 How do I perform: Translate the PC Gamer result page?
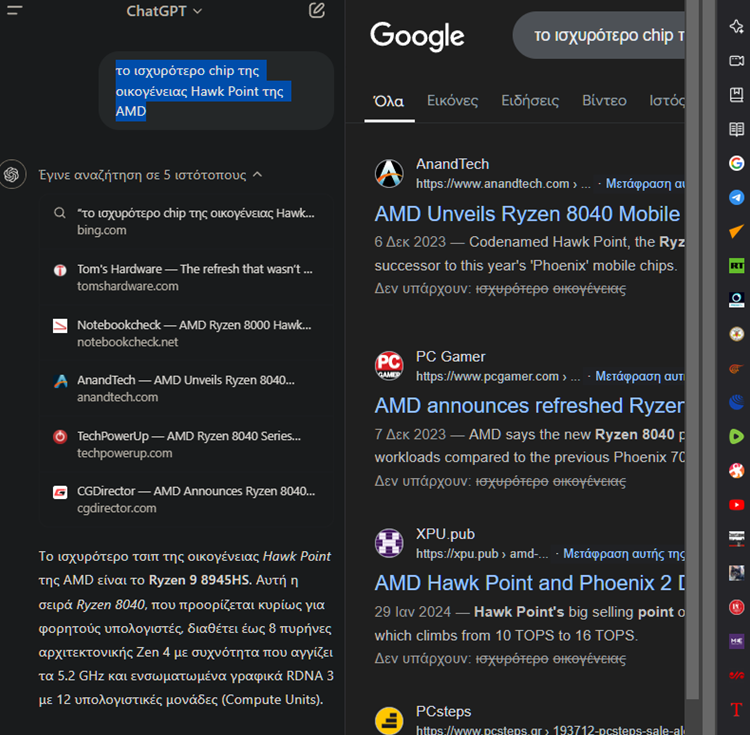pyautogui.click(x=640, y=376)
